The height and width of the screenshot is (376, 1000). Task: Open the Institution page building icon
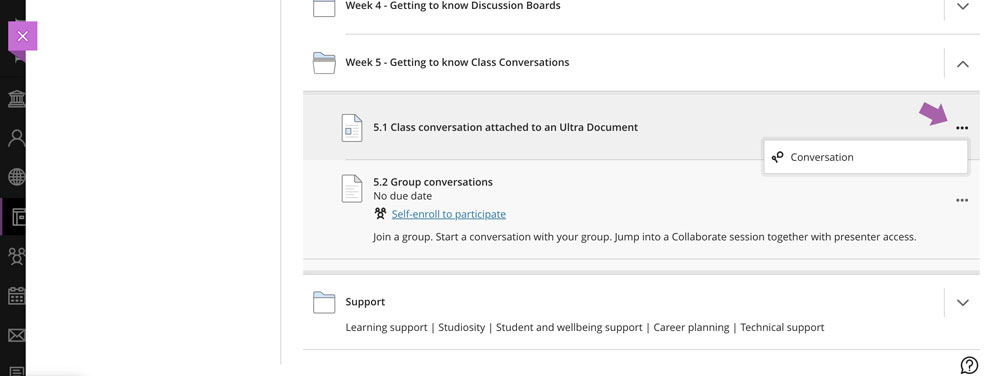pyautogui.click(x=17, y=99)
